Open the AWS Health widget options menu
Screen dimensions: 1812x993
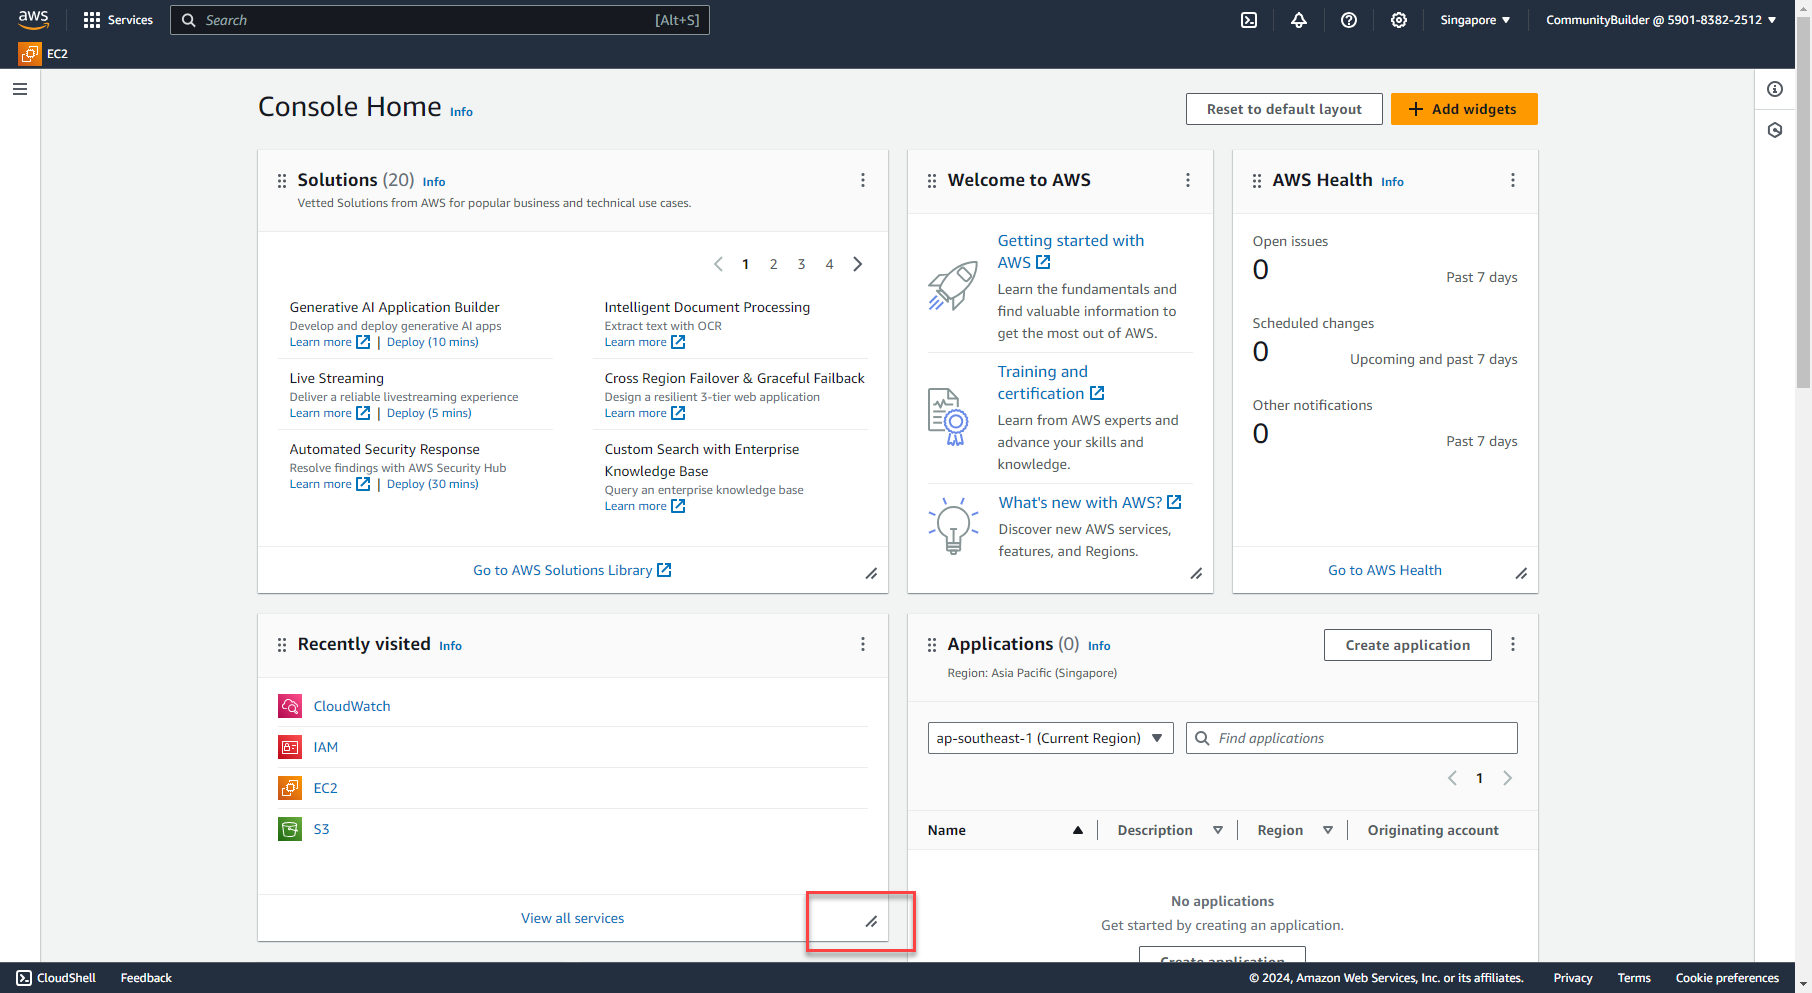[x=1513, y=180]
